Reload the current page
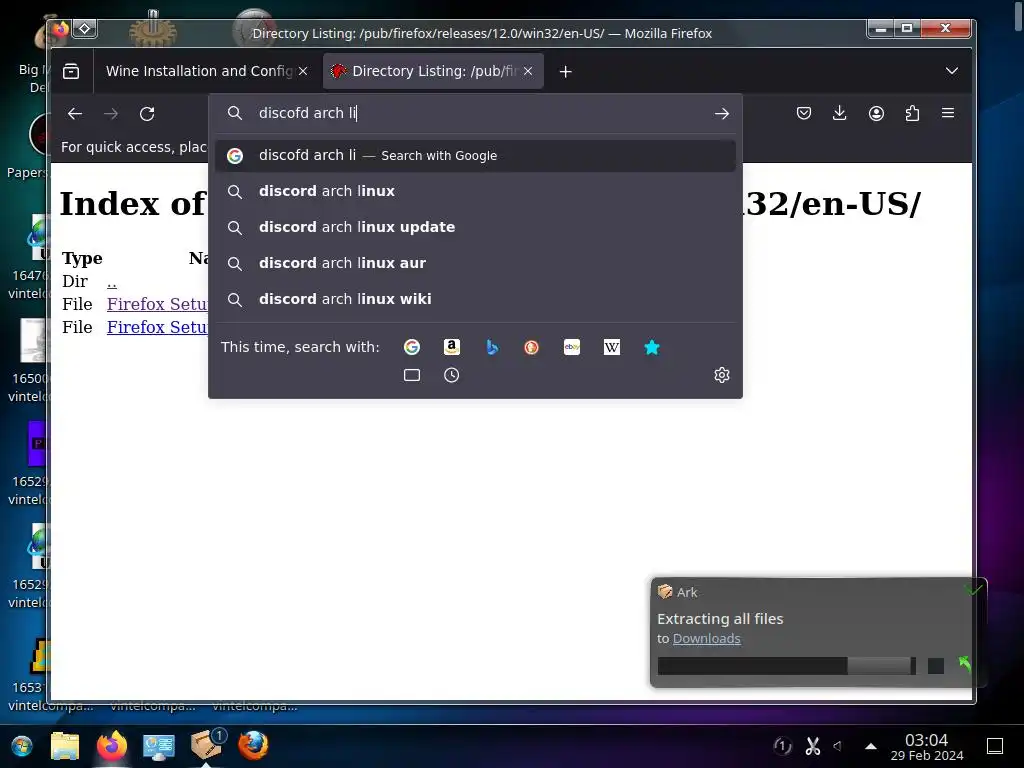 click(147, 114)
